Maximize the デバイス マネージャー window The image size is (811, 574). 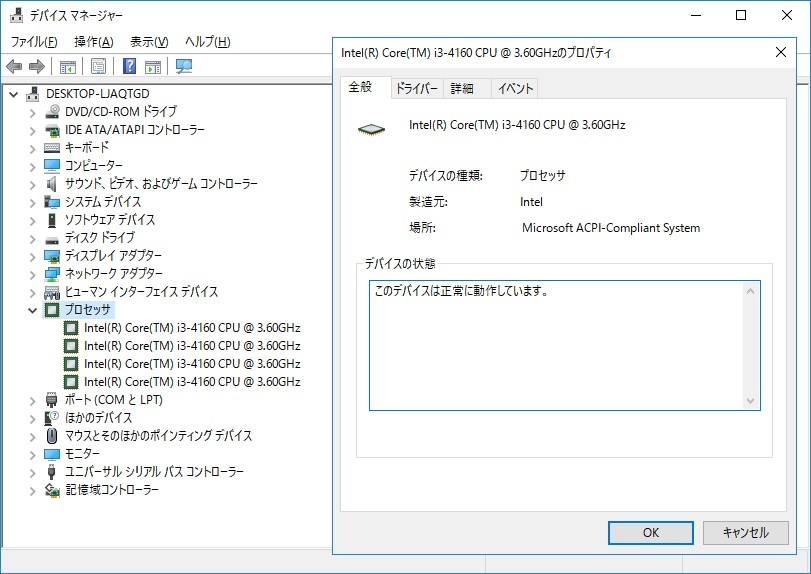click(x=741, y=15)
